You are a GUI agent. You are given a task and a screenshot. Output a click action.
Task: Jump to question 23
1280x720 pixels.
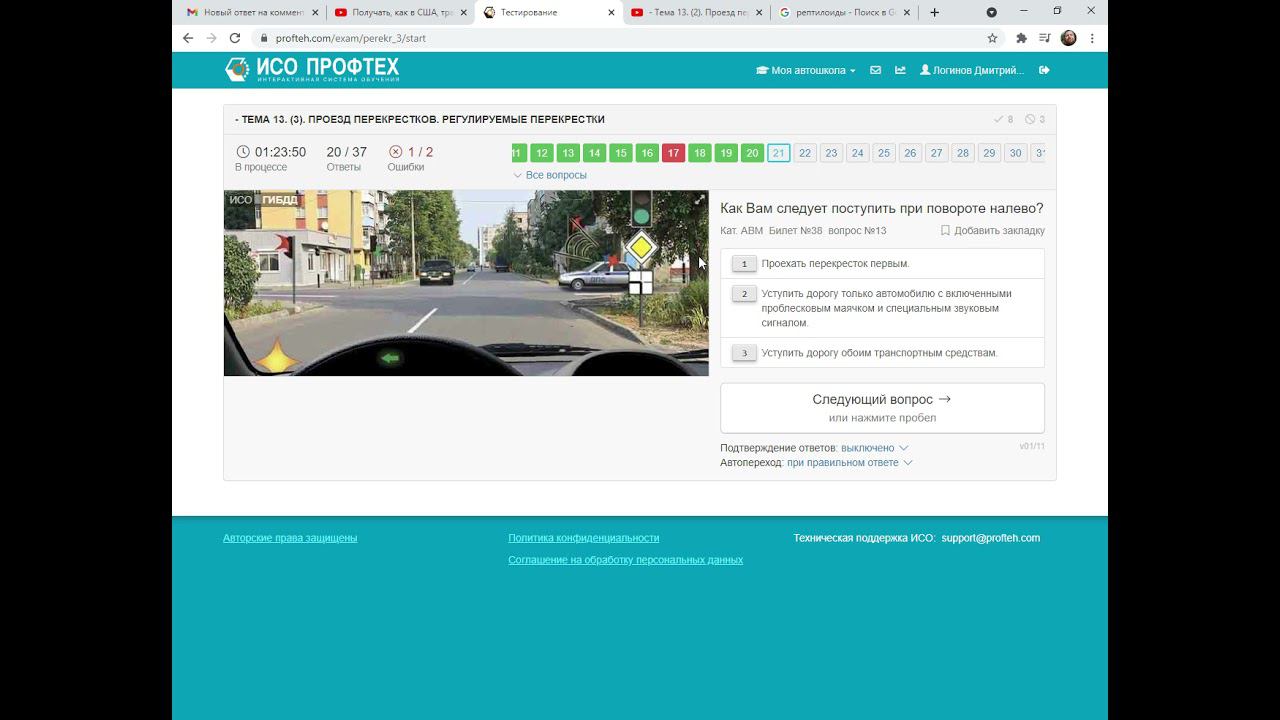831,153
